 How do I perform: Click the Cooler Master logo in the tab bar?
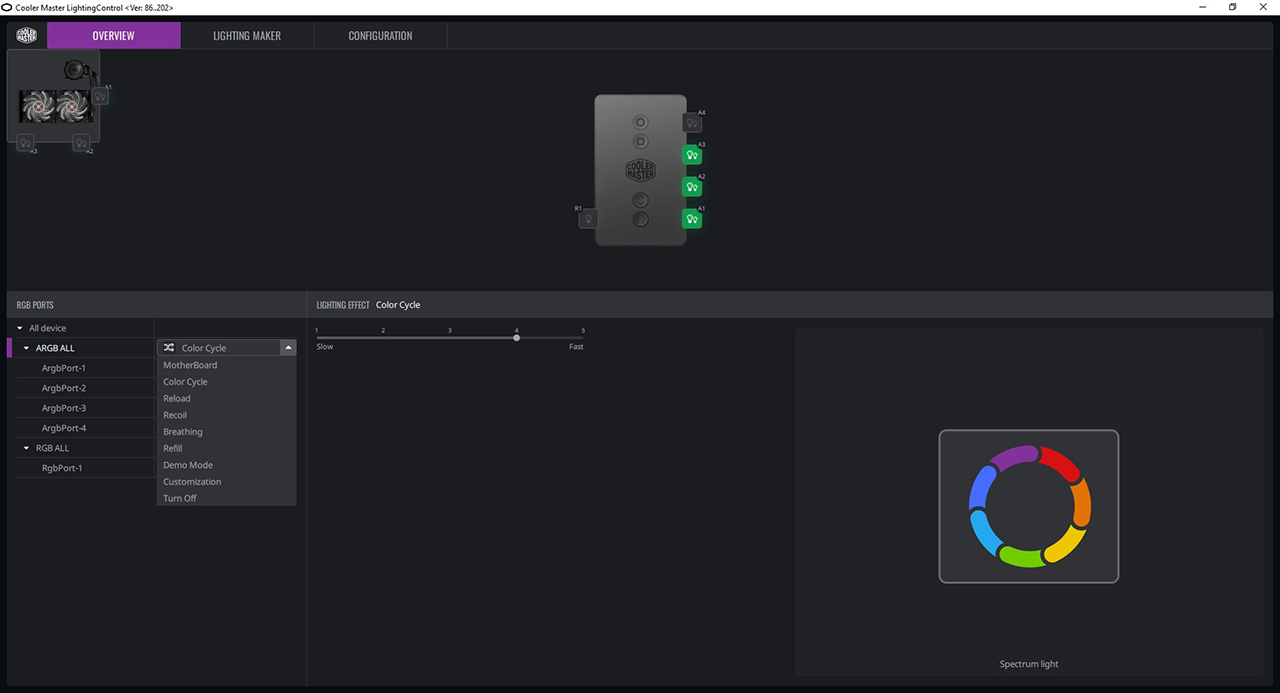pyautogui.click(x=27, y=35)
